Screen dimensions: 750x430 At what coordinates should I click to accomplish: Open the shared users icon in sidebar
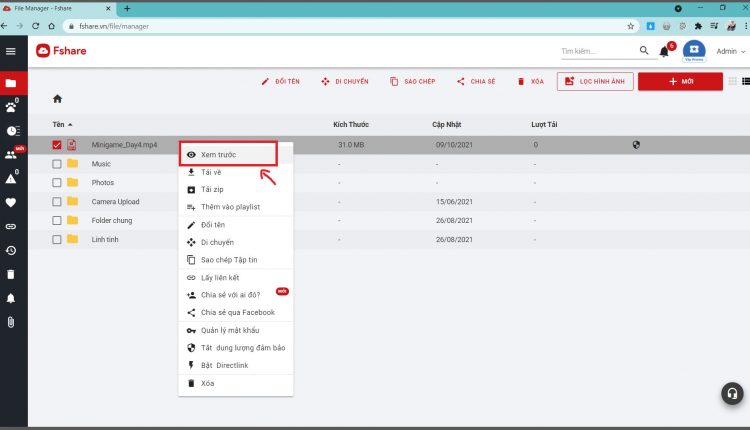point(11,154)
